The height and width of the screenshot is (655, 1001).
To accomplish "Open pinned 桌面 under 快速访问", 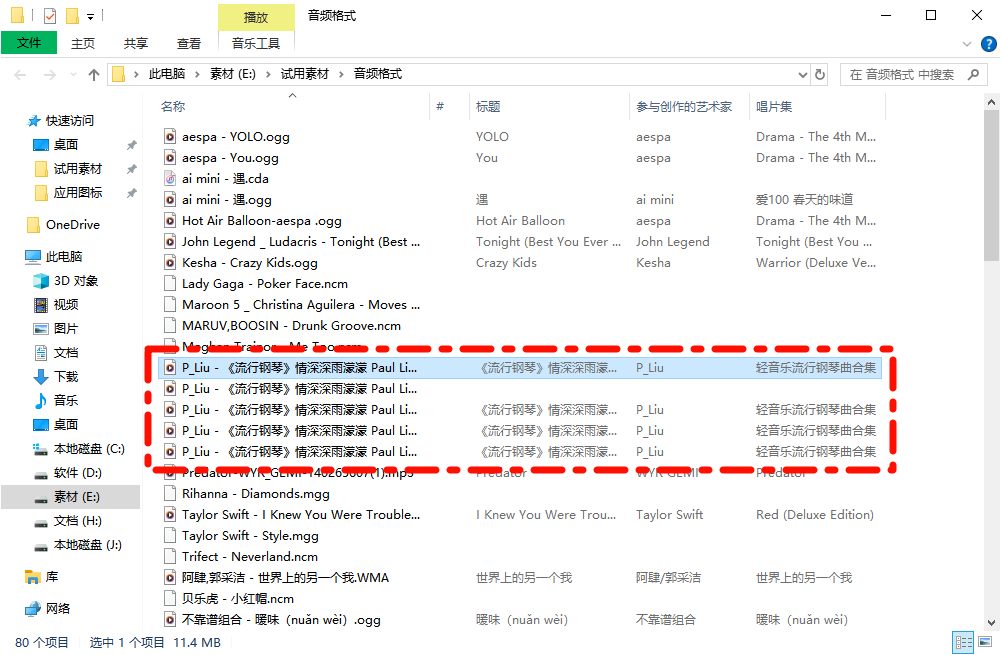I will pos(66,145).
